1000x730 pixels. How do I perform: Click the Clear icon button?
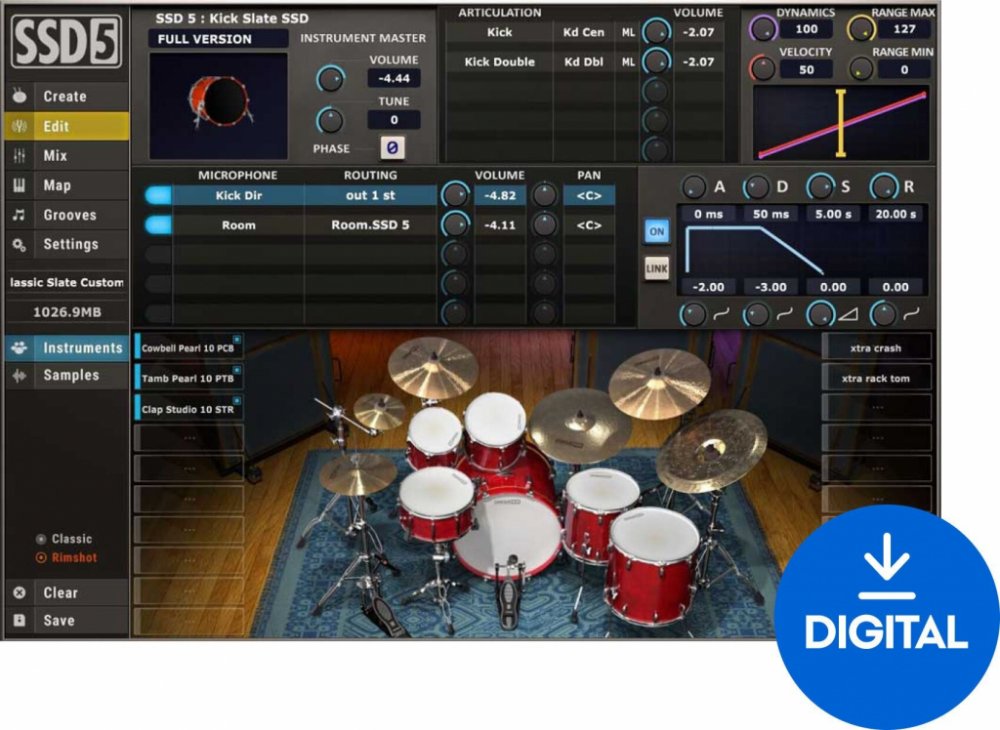coord(19,592)
